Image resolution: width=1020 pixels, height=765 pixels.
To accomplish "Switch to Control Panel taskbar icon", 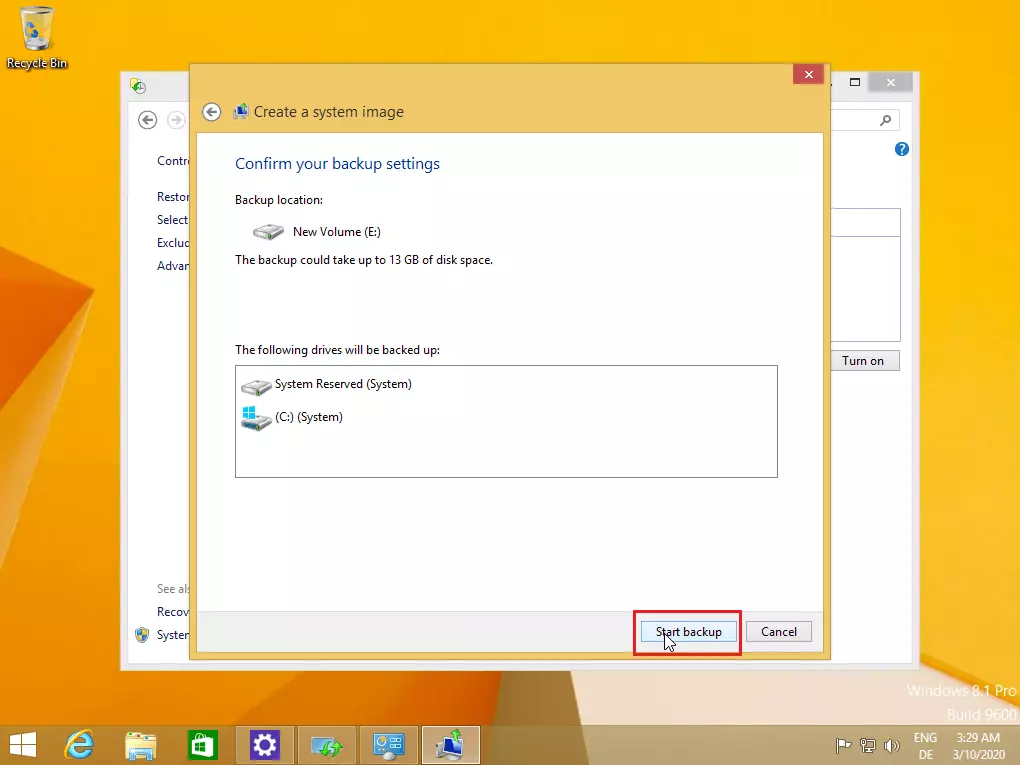I will [x=389, y=745].
